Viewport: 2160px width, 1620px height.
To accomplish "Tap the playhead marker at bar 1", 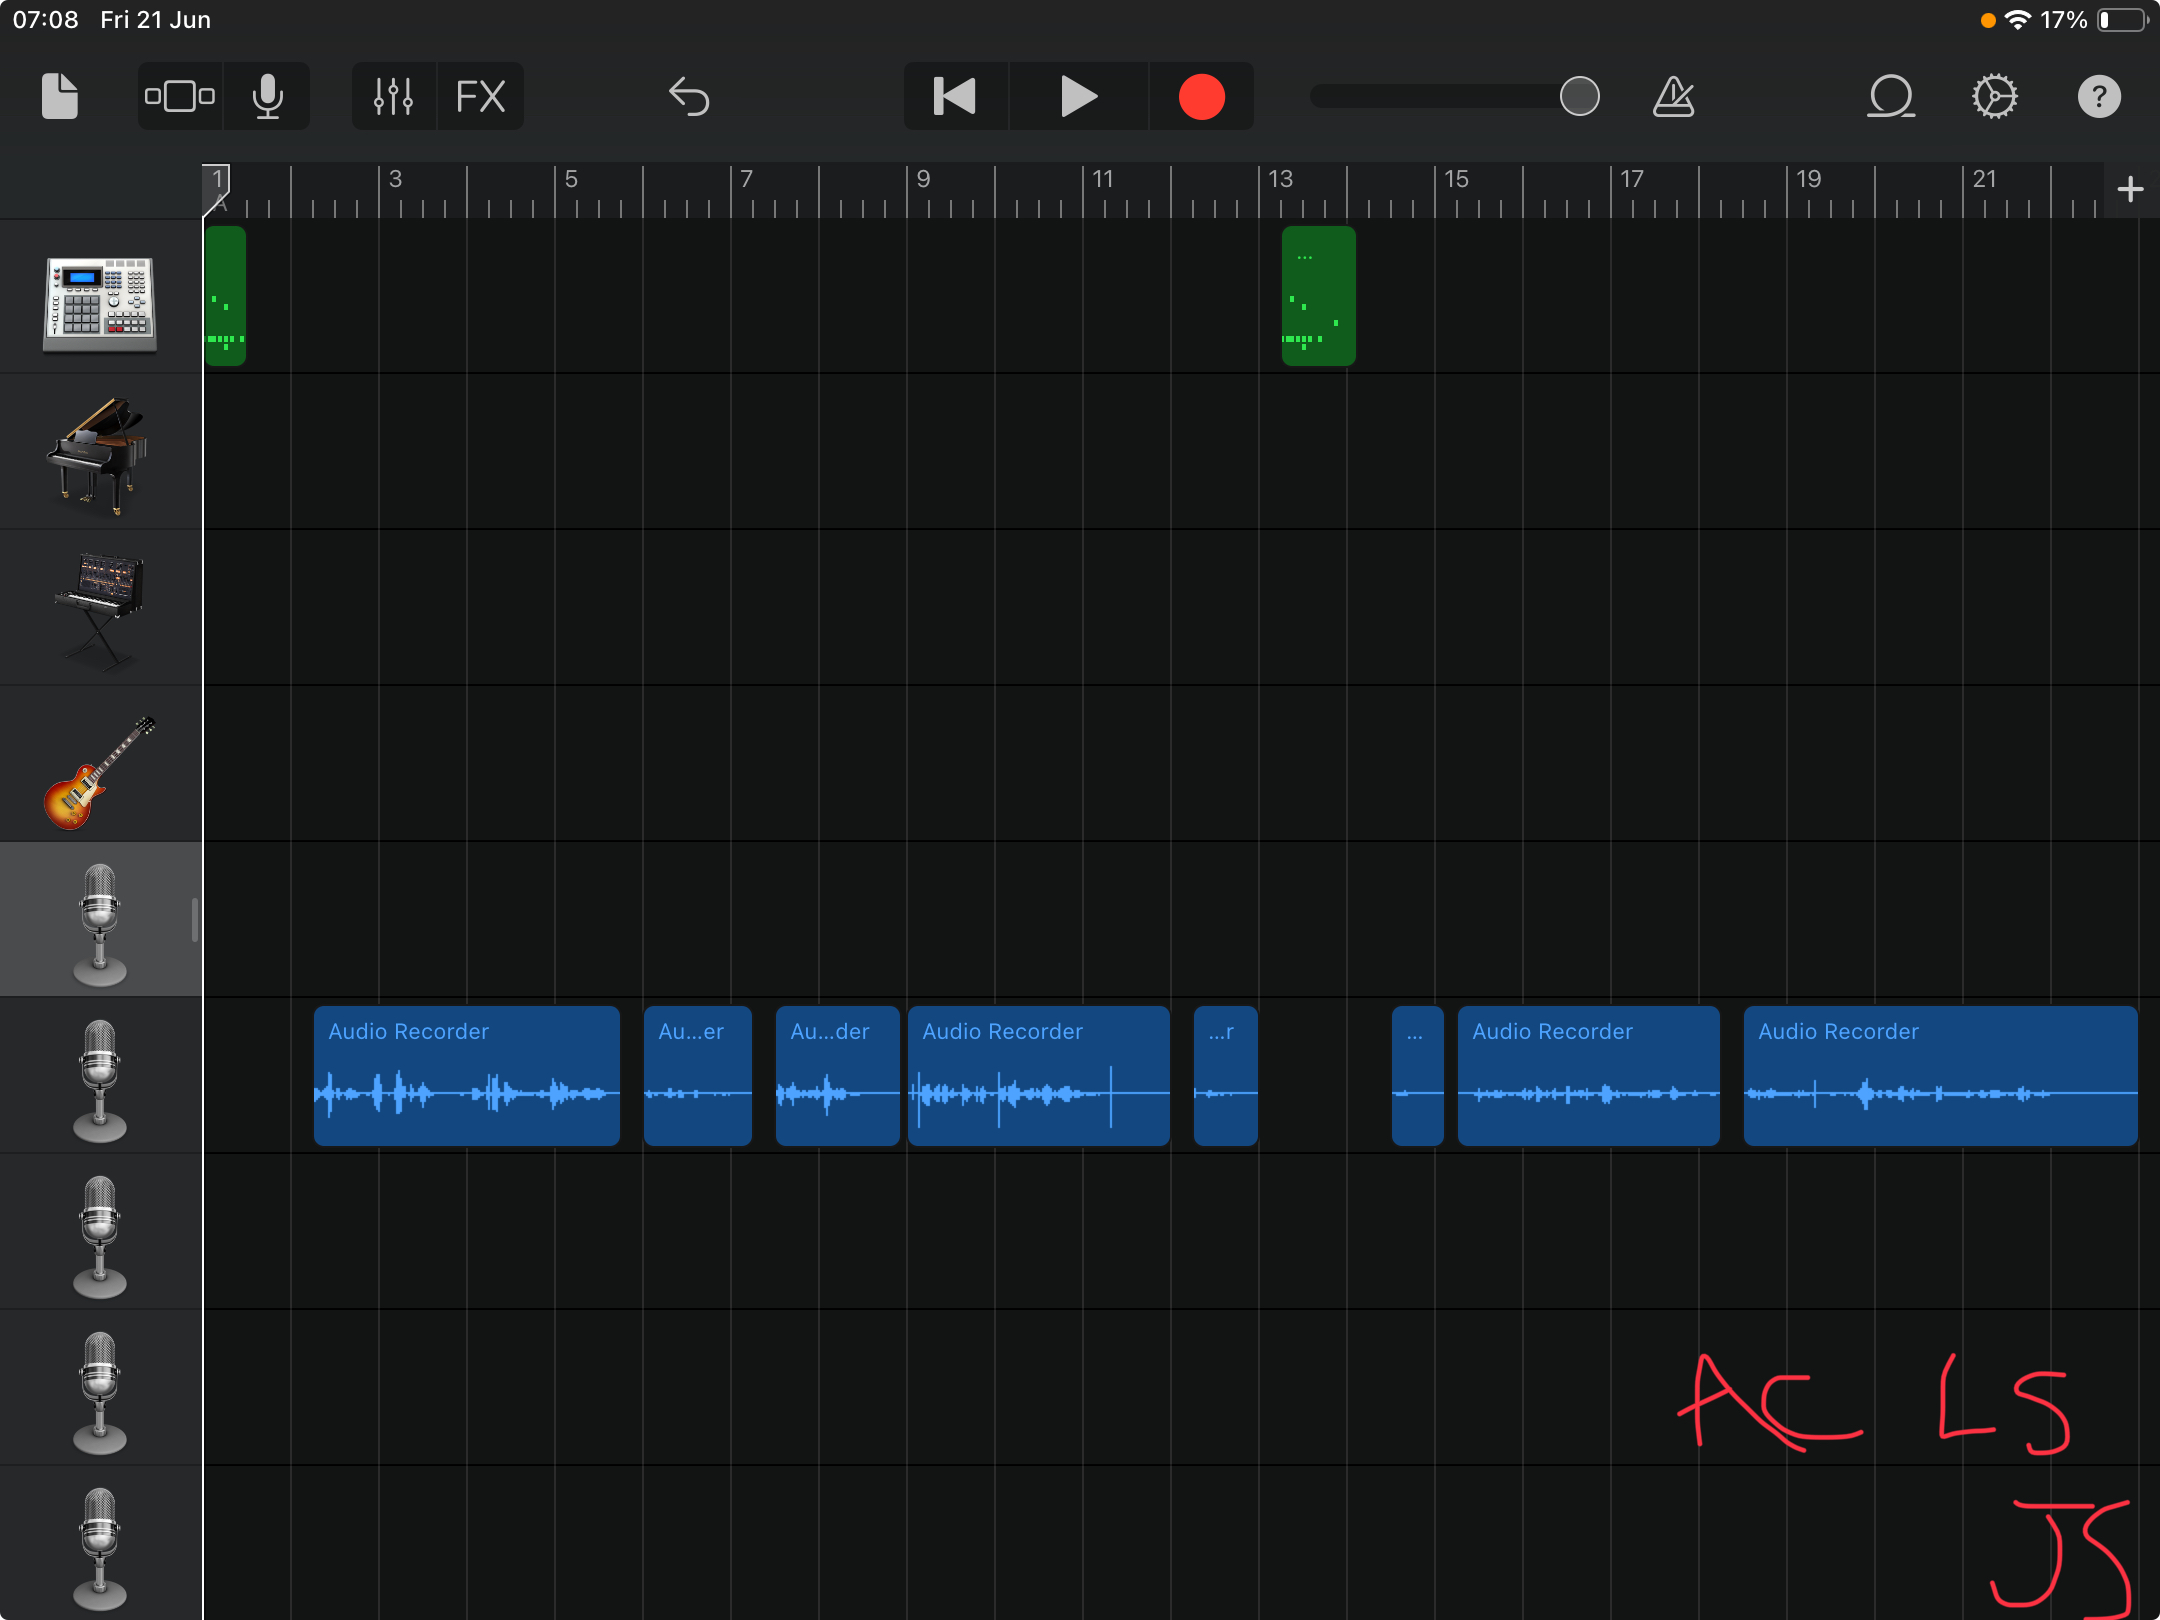I will [217, 189].
